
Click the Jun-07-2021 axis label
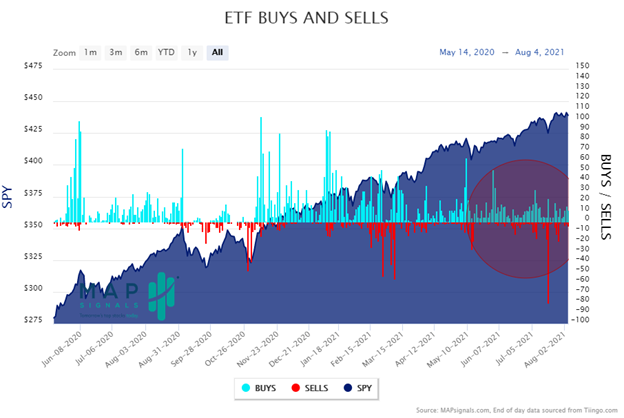pos(481,349)
